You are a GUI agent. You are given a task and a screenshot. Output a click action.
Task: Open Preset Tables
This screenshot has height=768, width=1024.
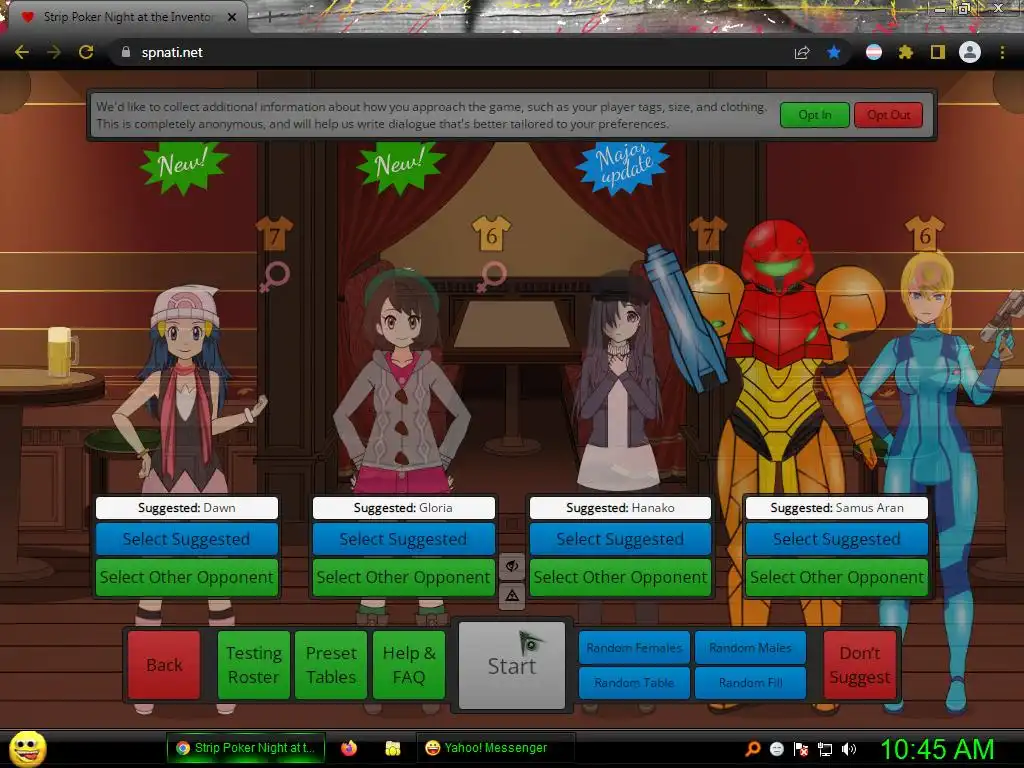tap(331, 665)
